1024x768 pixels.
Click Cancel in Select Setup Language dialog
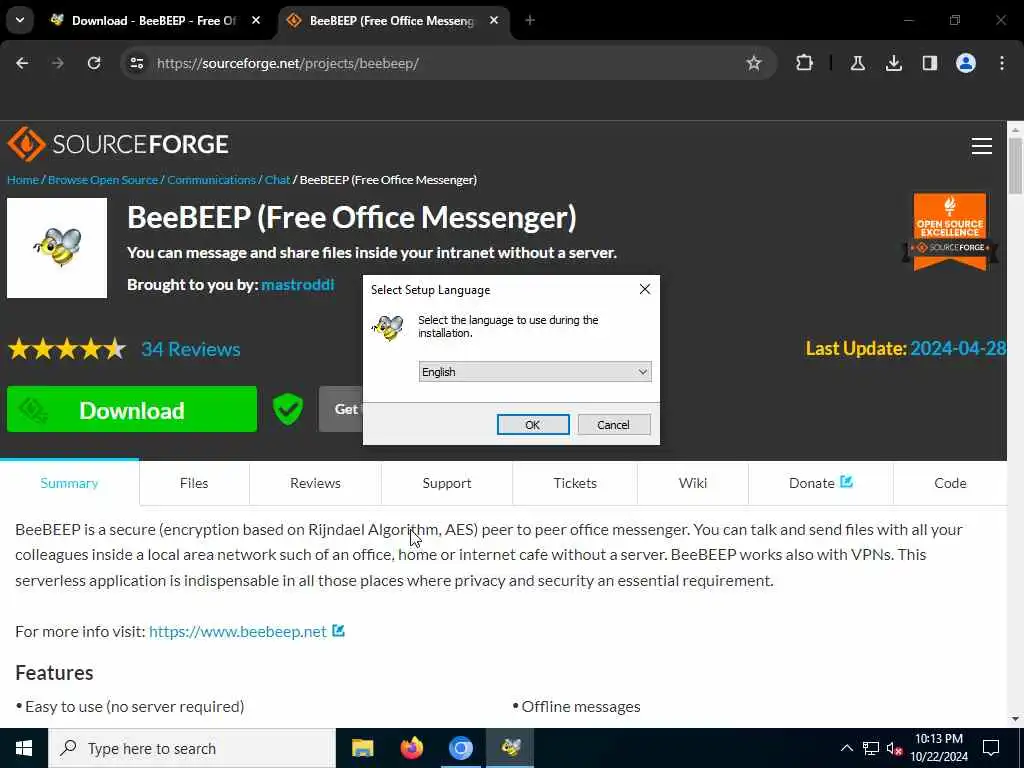(613, 424)
